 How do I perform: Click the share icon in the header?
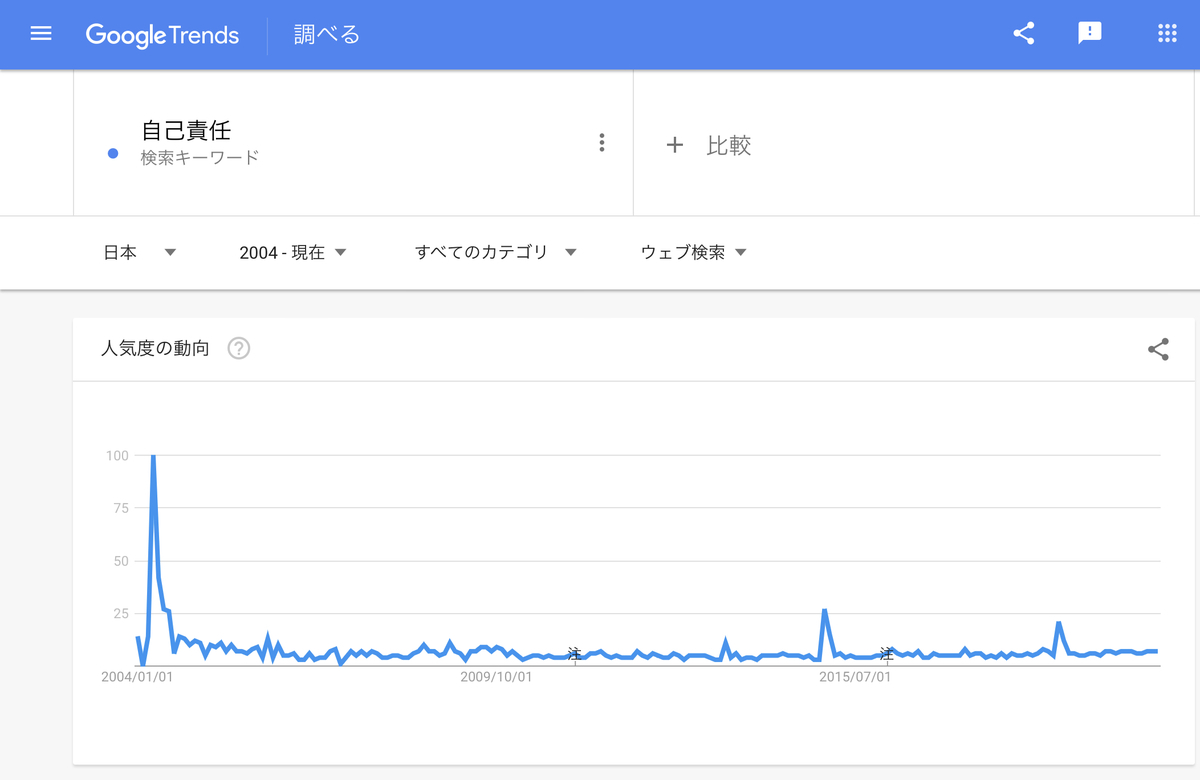click(1022, 33)
